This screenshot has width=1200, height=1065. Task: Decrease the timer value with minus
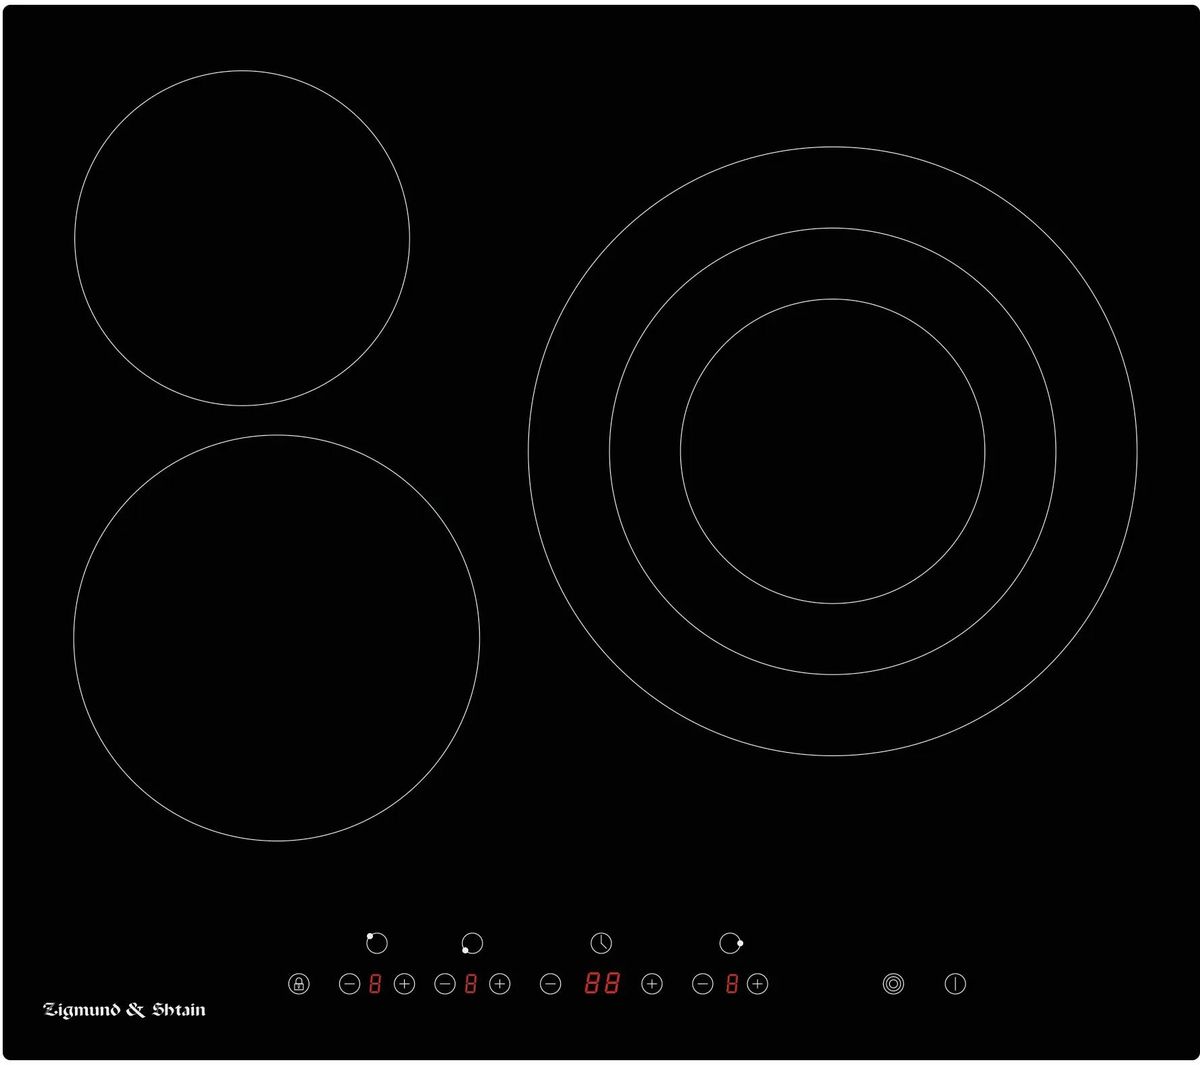pyautogui.click(x=550, y=984)
